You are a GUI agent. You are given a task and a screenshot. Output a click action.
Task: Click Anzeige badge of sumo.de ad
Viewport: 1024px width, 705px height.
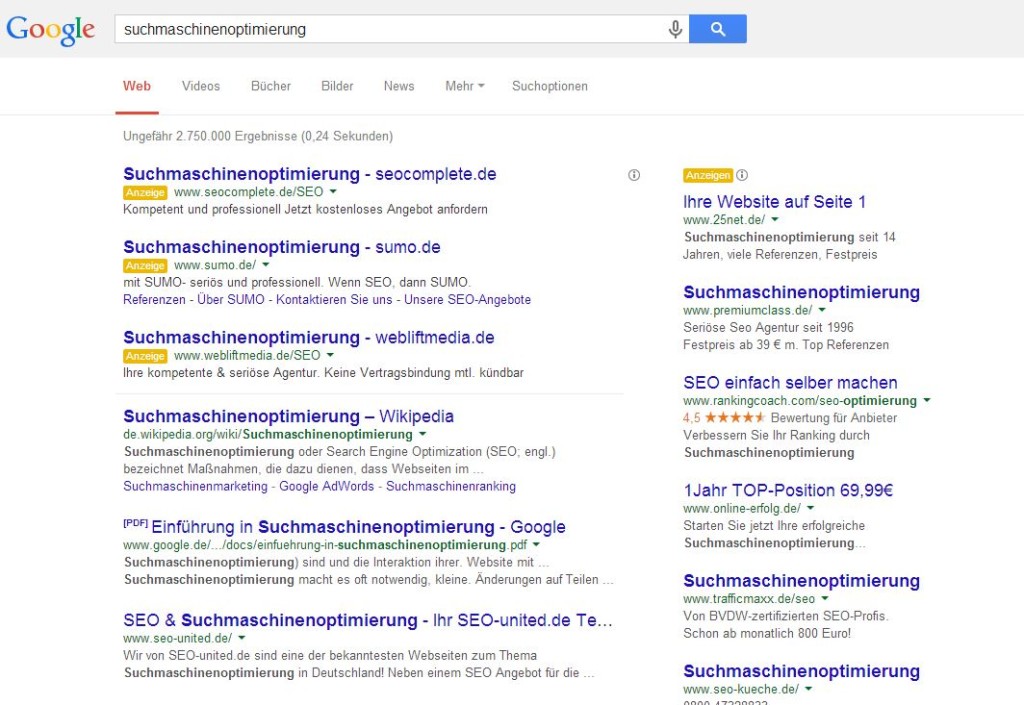pyautogui.click(x=145, y=266)
